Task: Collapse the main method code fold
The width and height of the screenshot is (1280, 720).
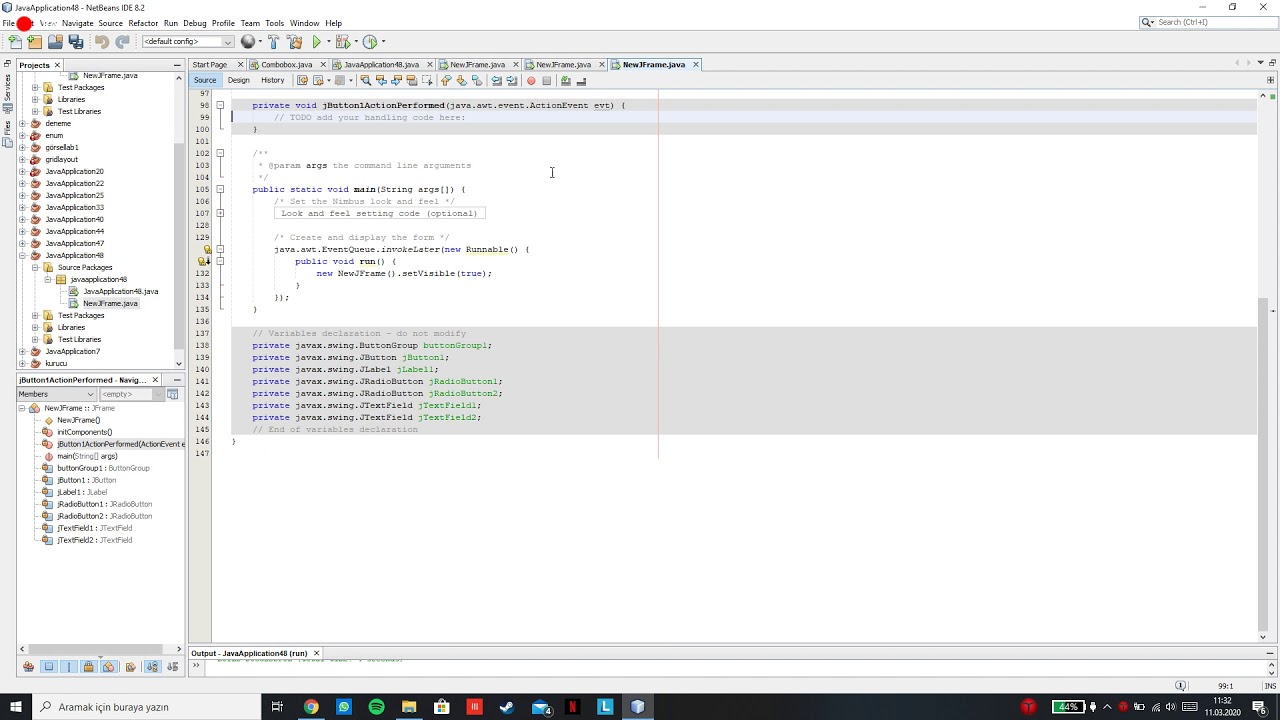Action: click(220, 189)
